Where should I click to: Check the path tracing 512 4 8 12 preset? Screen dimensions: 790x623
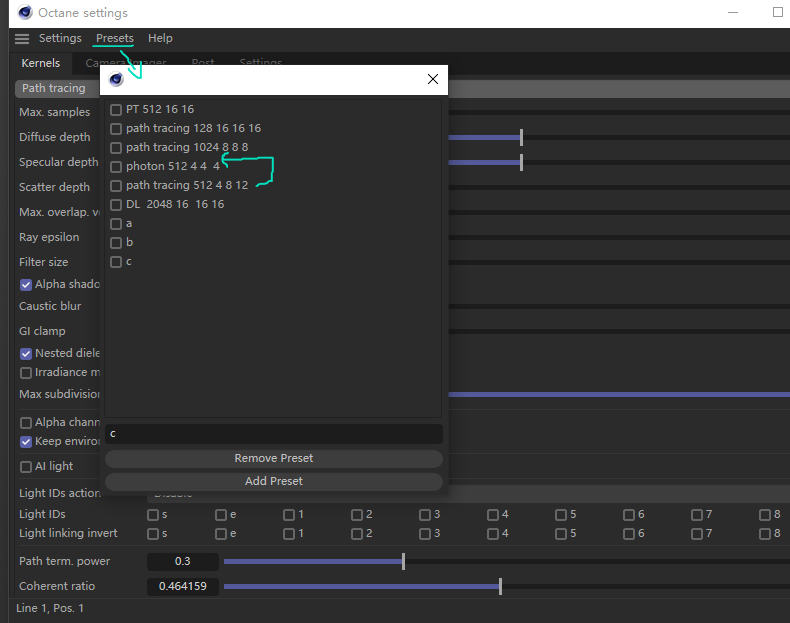[116, 186]
